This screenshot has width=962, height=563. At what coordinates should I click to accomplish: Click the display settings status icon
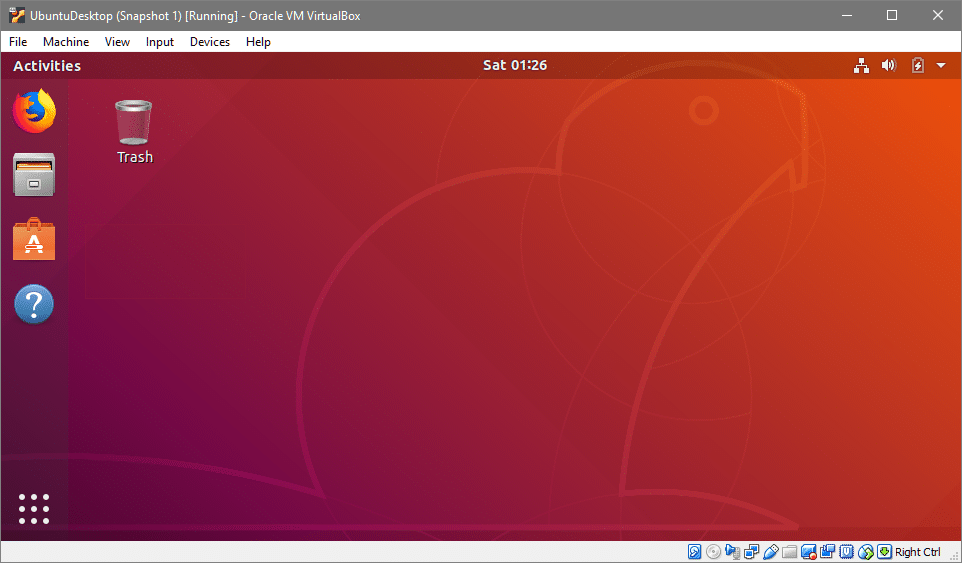828,552
